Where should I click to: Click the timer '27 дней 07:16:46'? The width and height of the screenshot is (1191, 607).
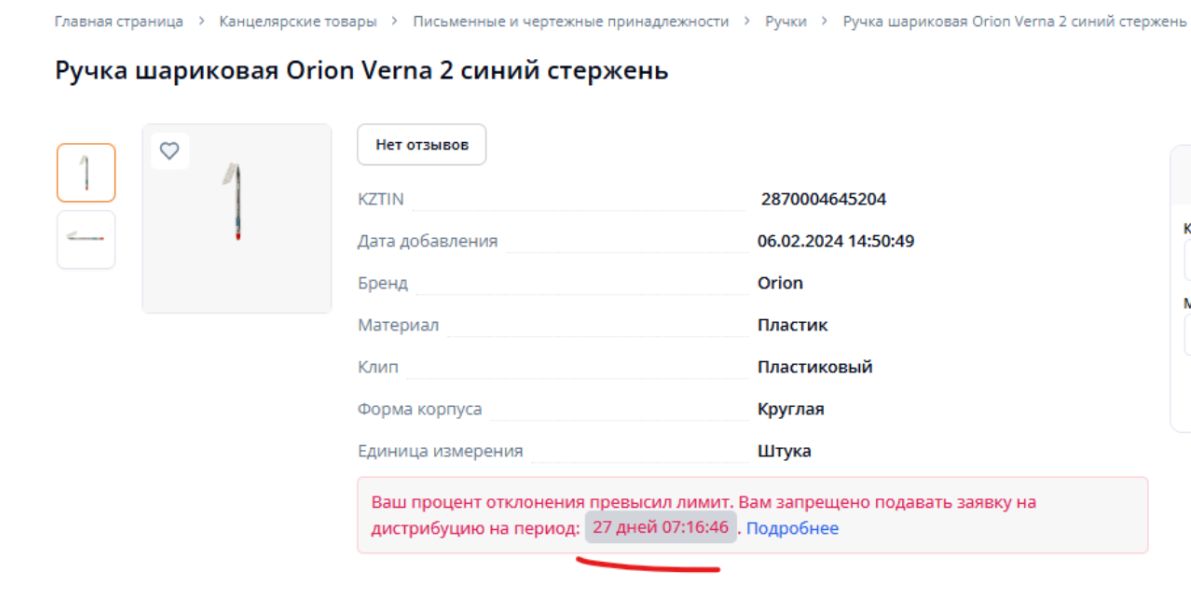(660, 526)
